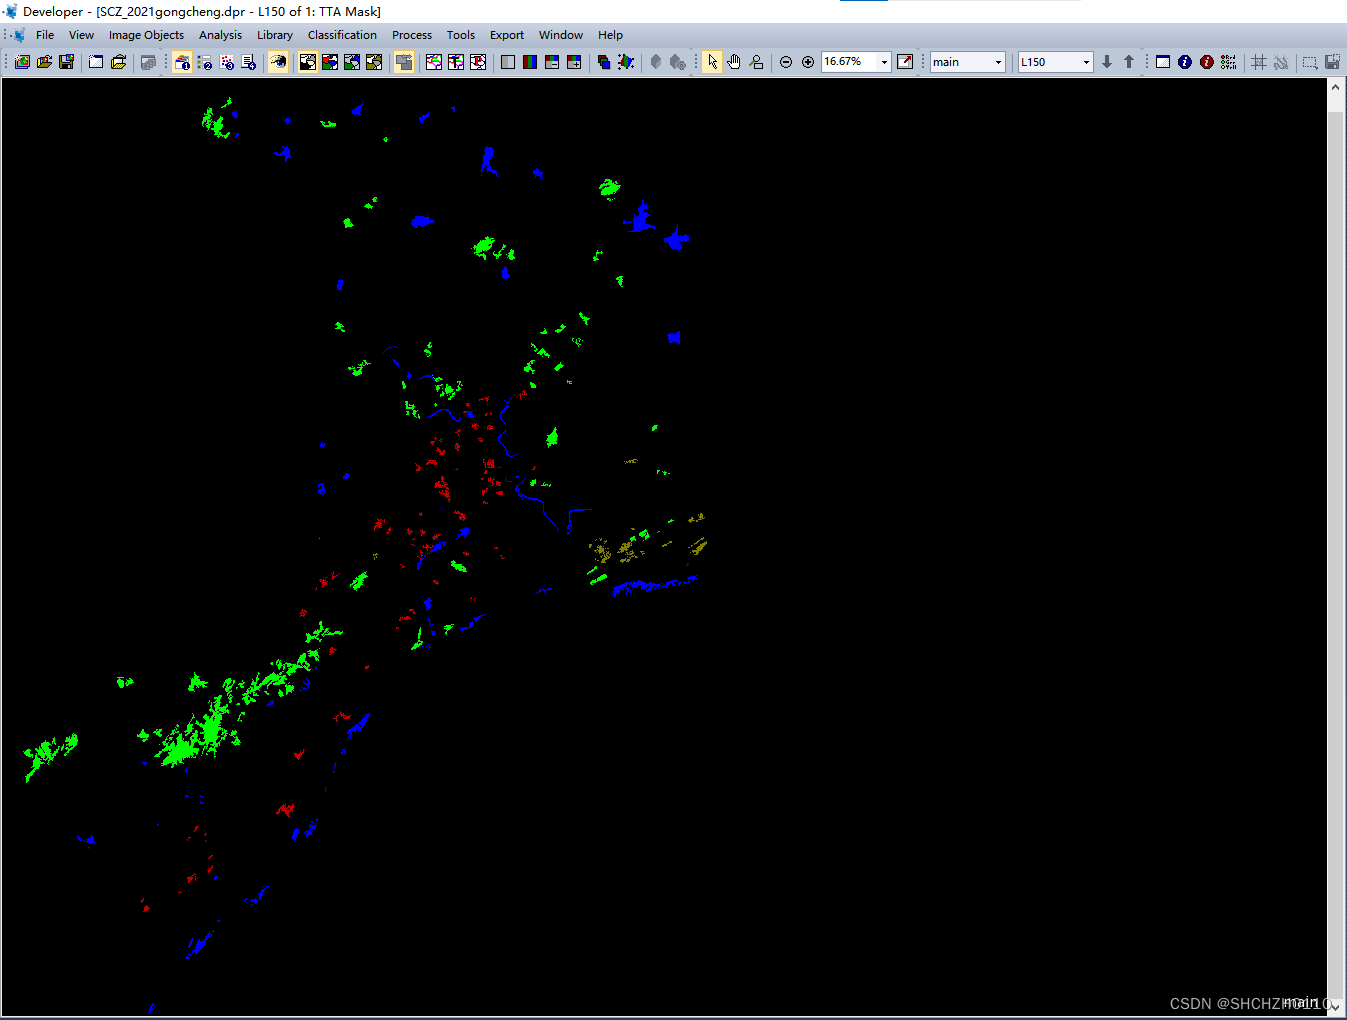Open the View Settings eye icon
The width and height of the screenshot is (1347, 1020).
click(x=279, y=62)
